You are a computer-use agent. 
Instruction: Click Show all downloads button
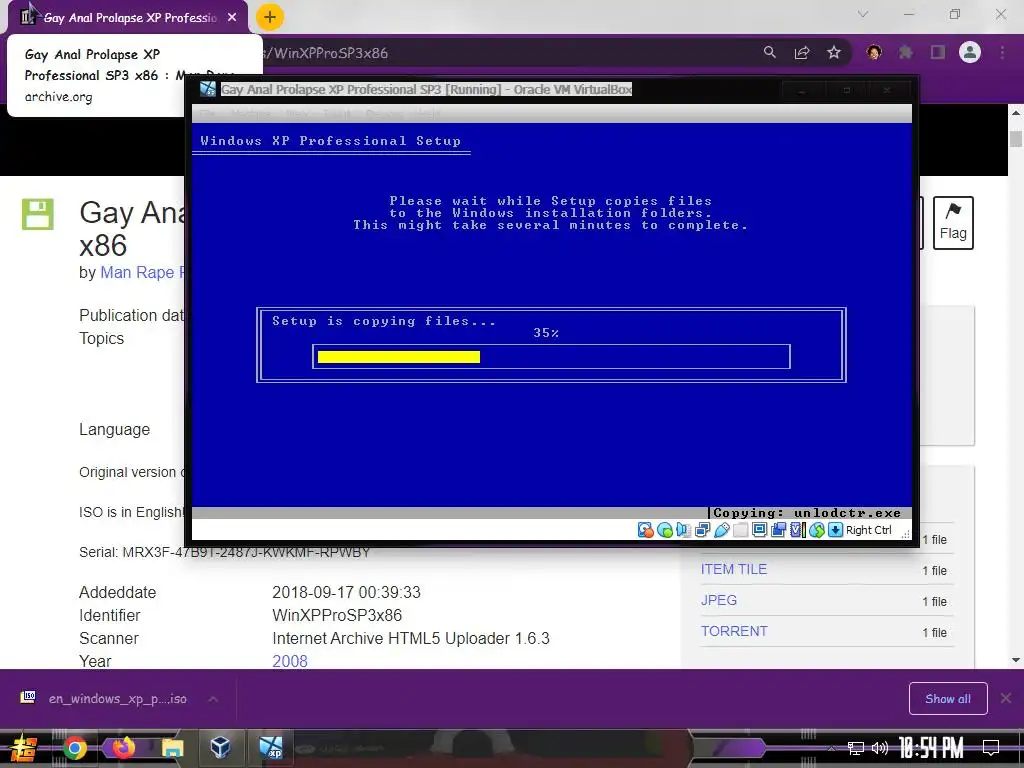coord(948,699)
